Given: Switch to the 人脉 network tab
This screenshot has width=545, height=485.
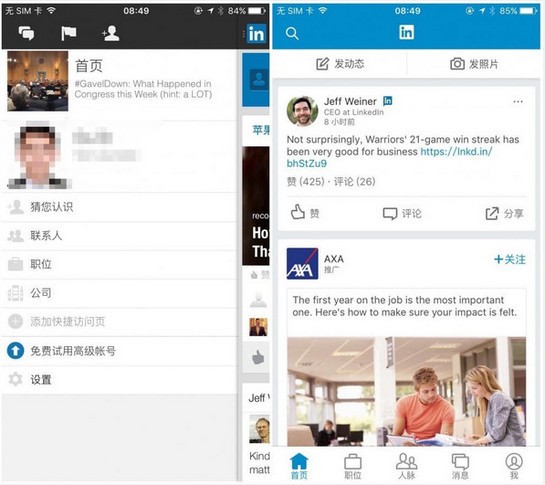Looking at the screenshot, I should (406, 467).
